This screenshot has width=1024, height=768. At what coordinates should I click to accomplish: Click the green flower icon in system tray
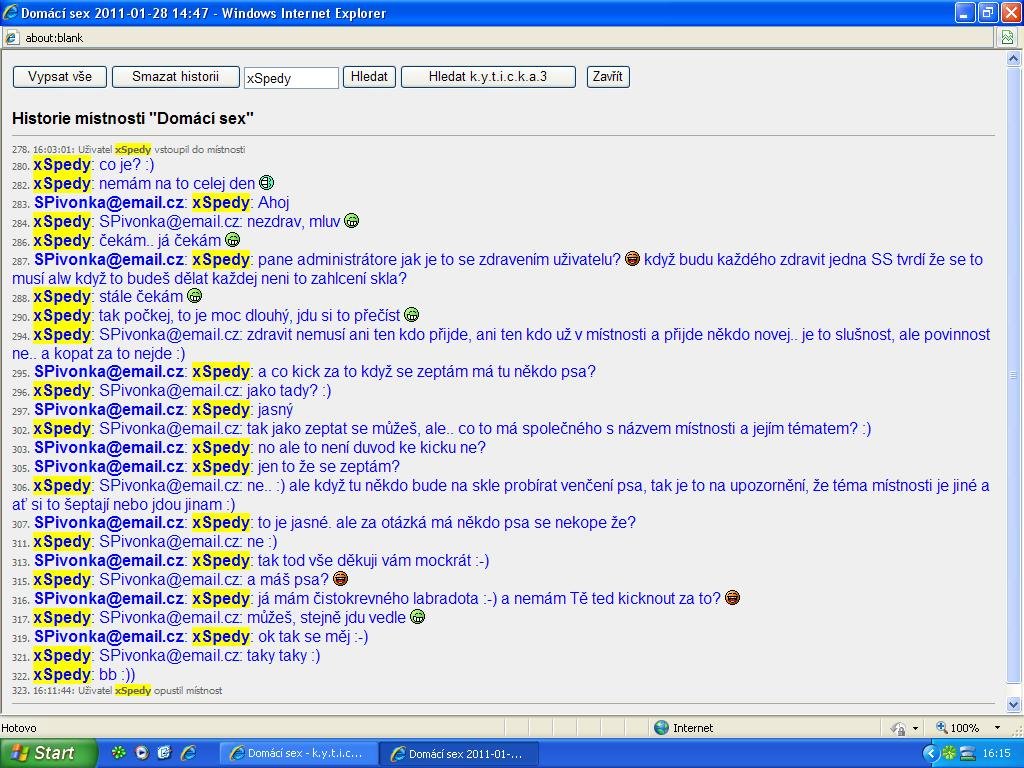click(949, 753)
